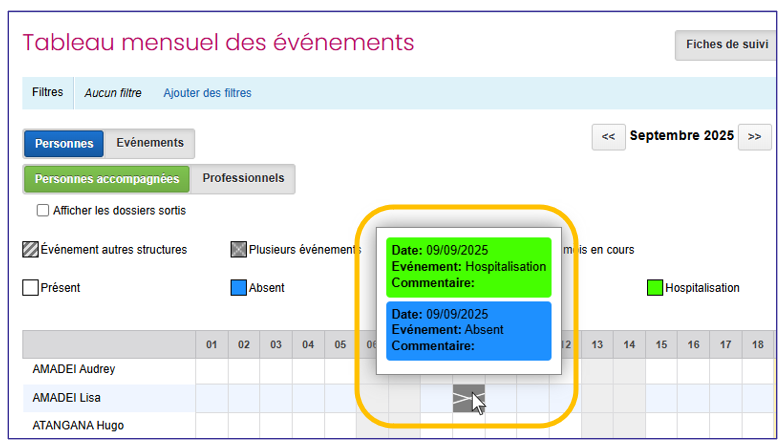
Task: Open the 'Filtres' tab
Action: 47,93
